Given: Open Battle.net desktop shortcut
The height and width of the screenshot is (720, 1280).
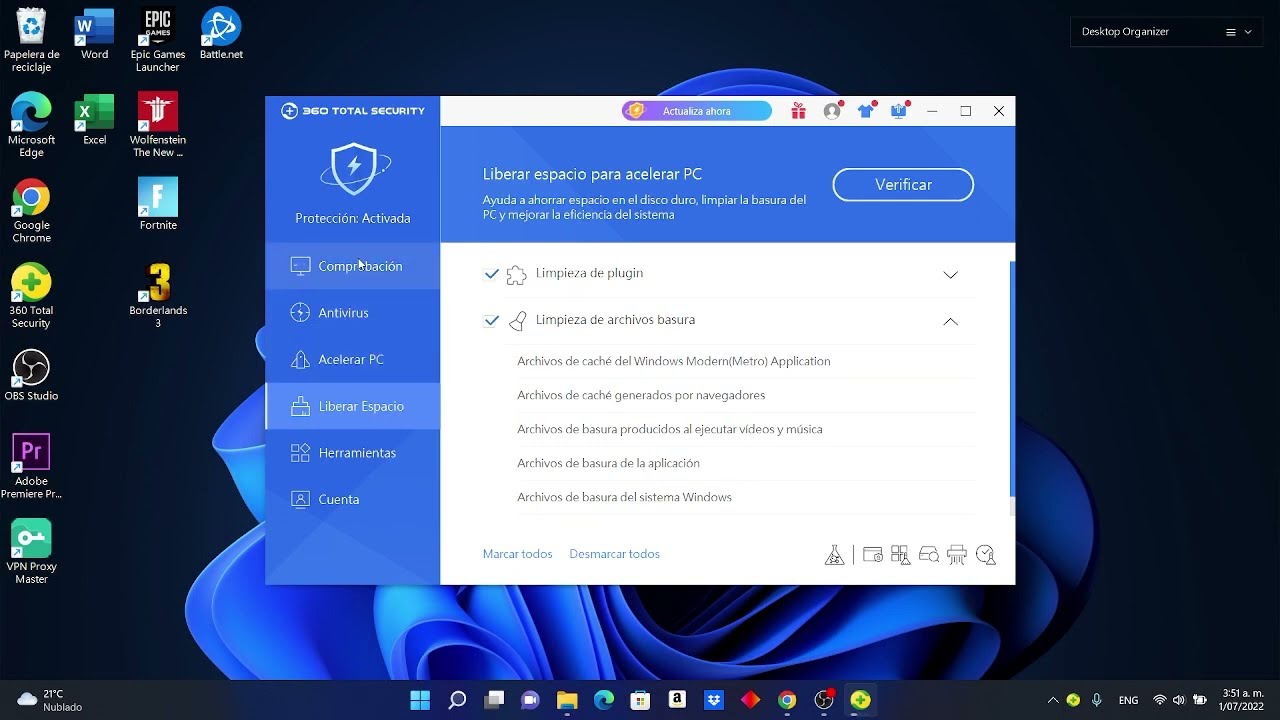Looking at the screenshot, I should click(221, 34).
